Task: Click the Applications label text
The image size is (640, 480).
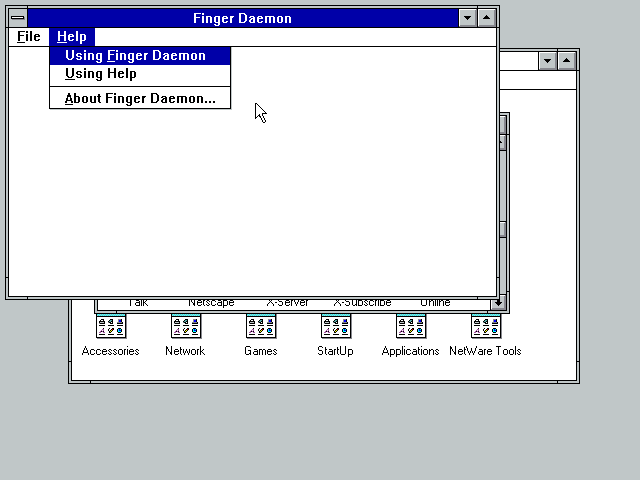Action: coord(411,351)
